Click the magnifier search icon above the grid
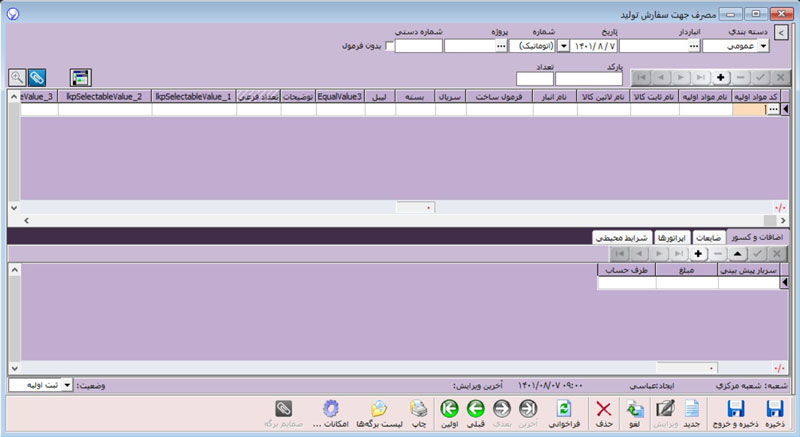Image resolution: width=800 pixels, height=437 pixels. coord(16,77)
